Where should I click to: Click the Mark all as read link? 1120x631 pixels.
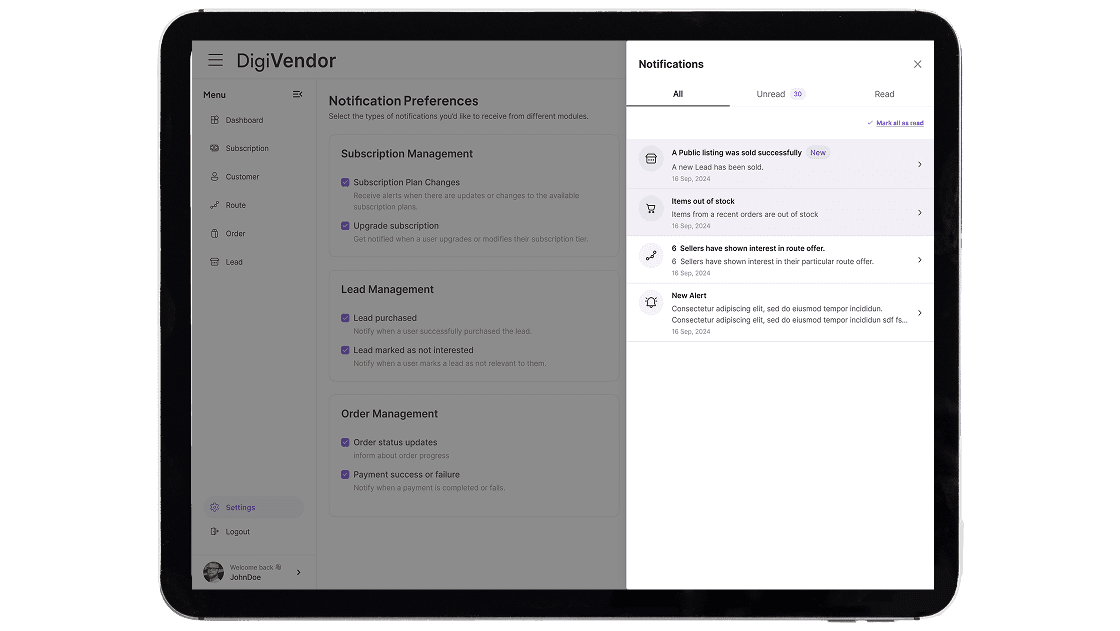click(895, 121)
